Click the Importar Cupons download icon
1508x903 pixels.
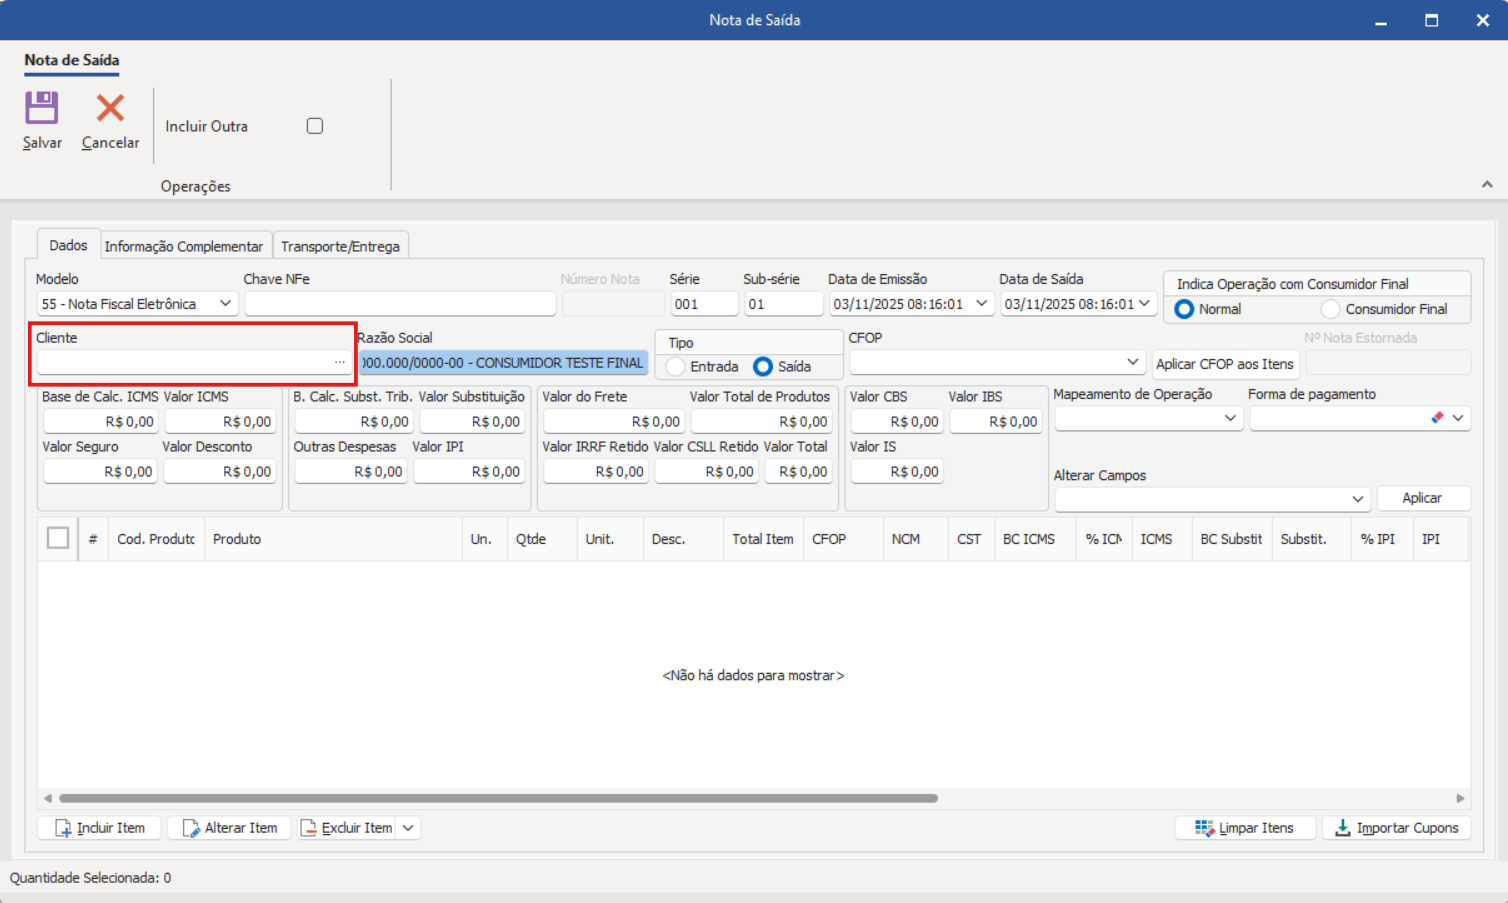point(1342,828)
